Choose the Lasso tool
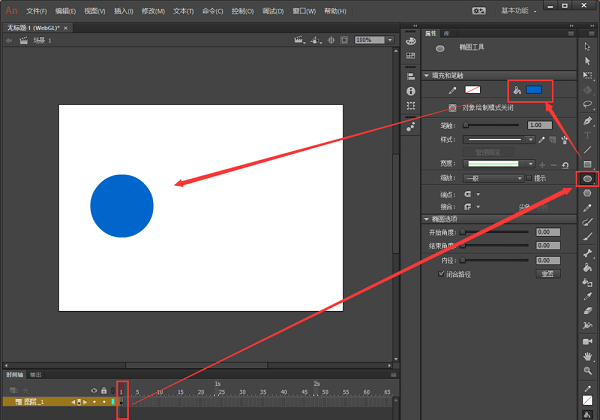 (x=588, y=102)
